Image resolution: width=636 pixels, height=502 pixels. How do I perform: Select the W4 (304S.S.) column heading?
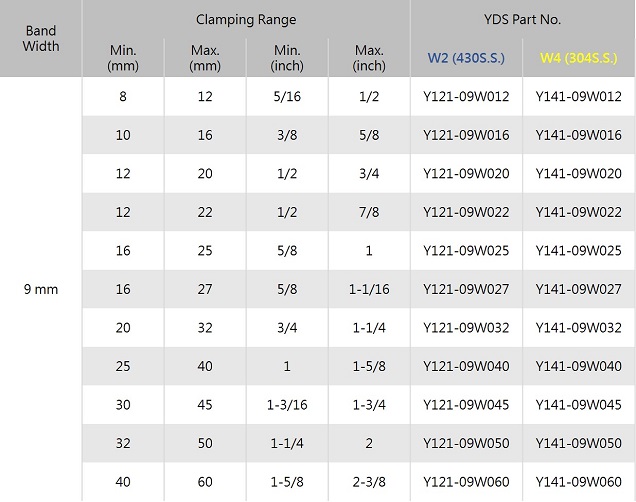(579, 58)
